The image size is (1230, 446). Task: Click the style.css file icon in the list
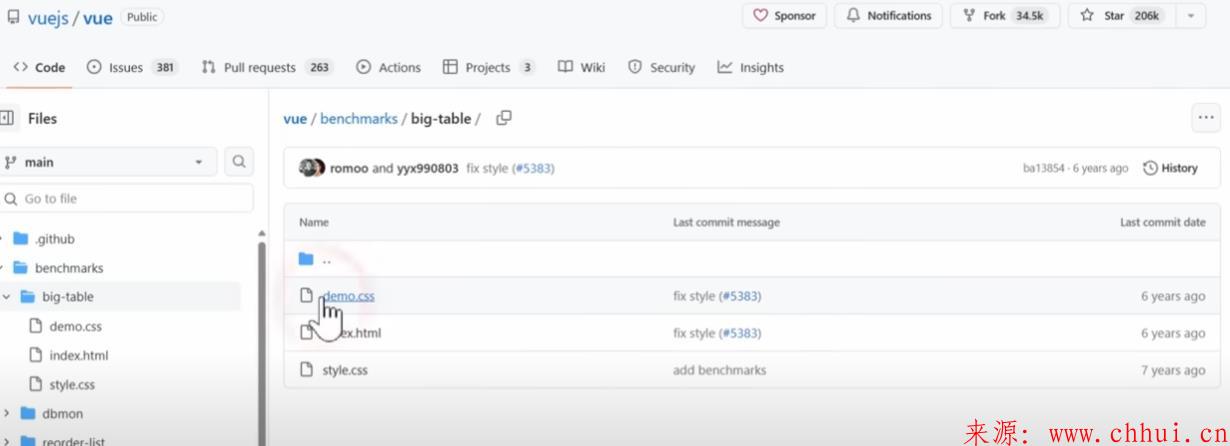[307, 370]
